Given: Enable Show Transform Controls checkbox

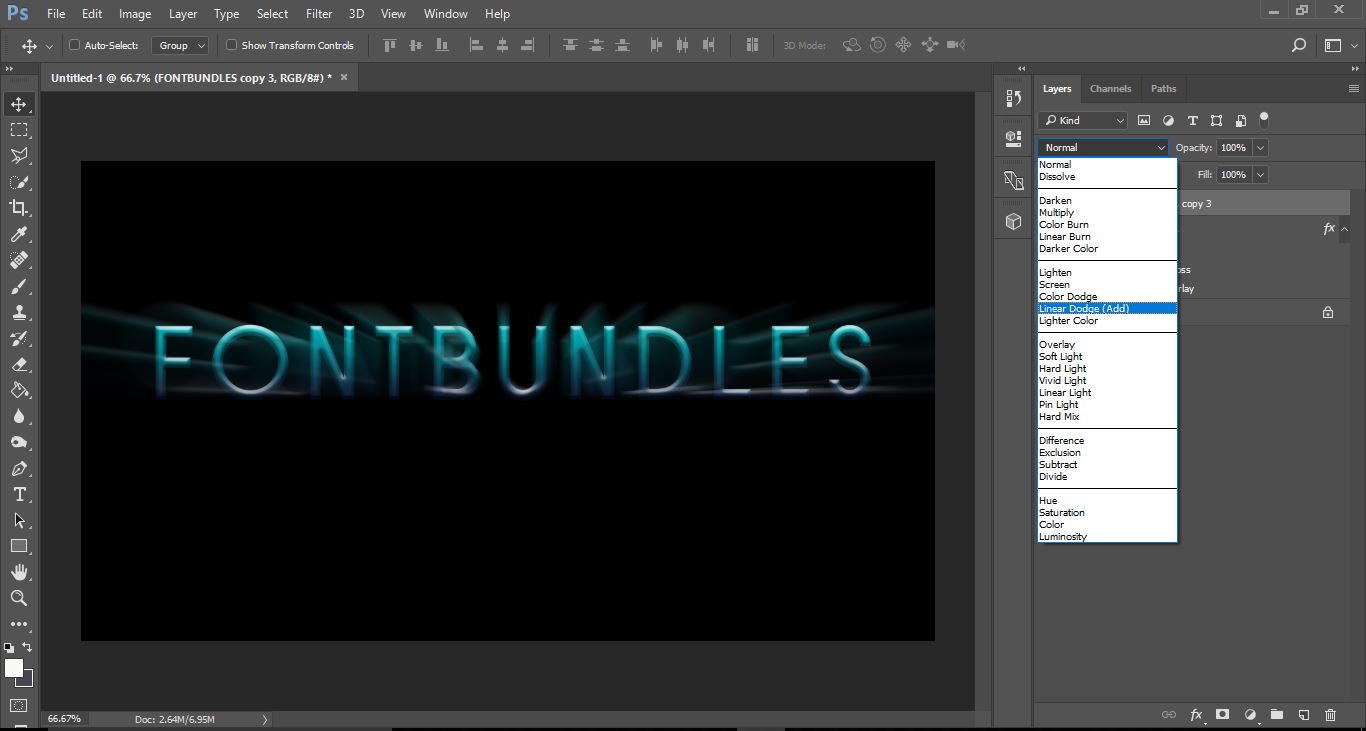Looking at the screenshot, I should tap(231, 45).
